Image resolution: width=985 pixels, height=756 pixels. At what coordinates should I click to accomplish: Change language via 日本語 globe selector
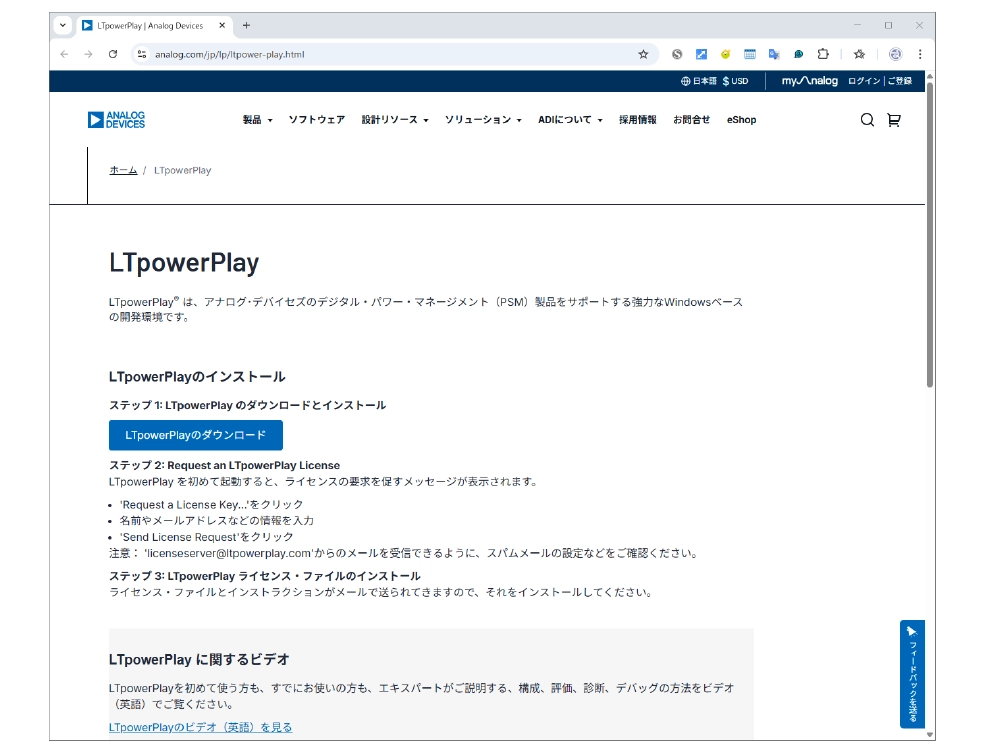click(x=699, y=81)
